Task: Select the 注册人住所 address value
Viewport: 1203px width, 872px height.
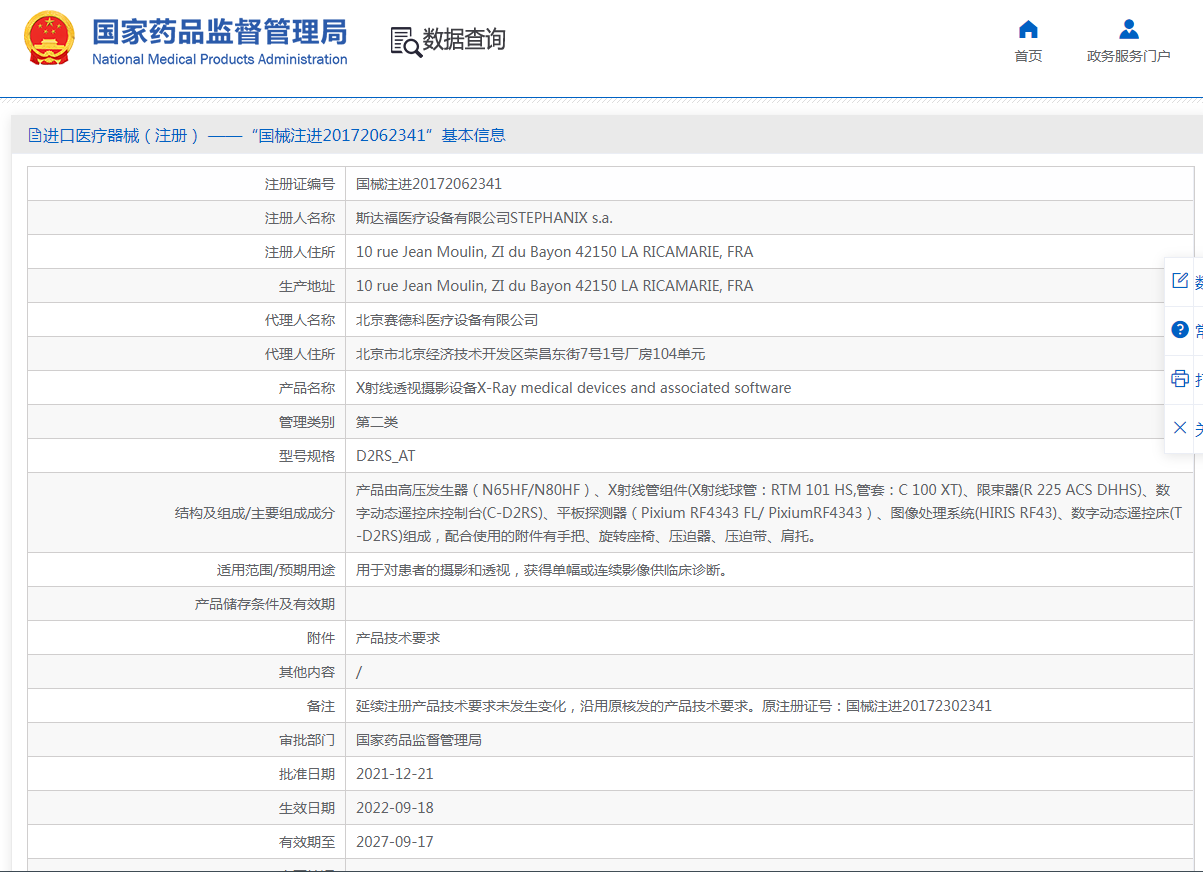Action: tap(554, 252)
